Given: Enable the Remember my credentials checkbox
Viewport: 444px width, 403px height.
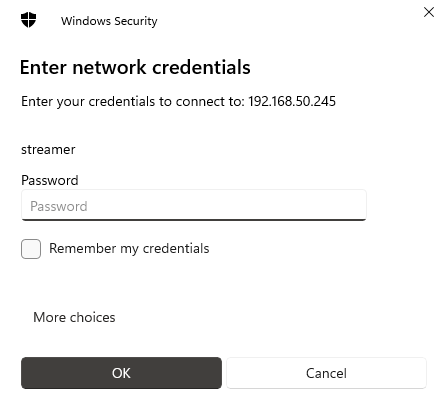Looking at the screenshot, I should (31, 249).
